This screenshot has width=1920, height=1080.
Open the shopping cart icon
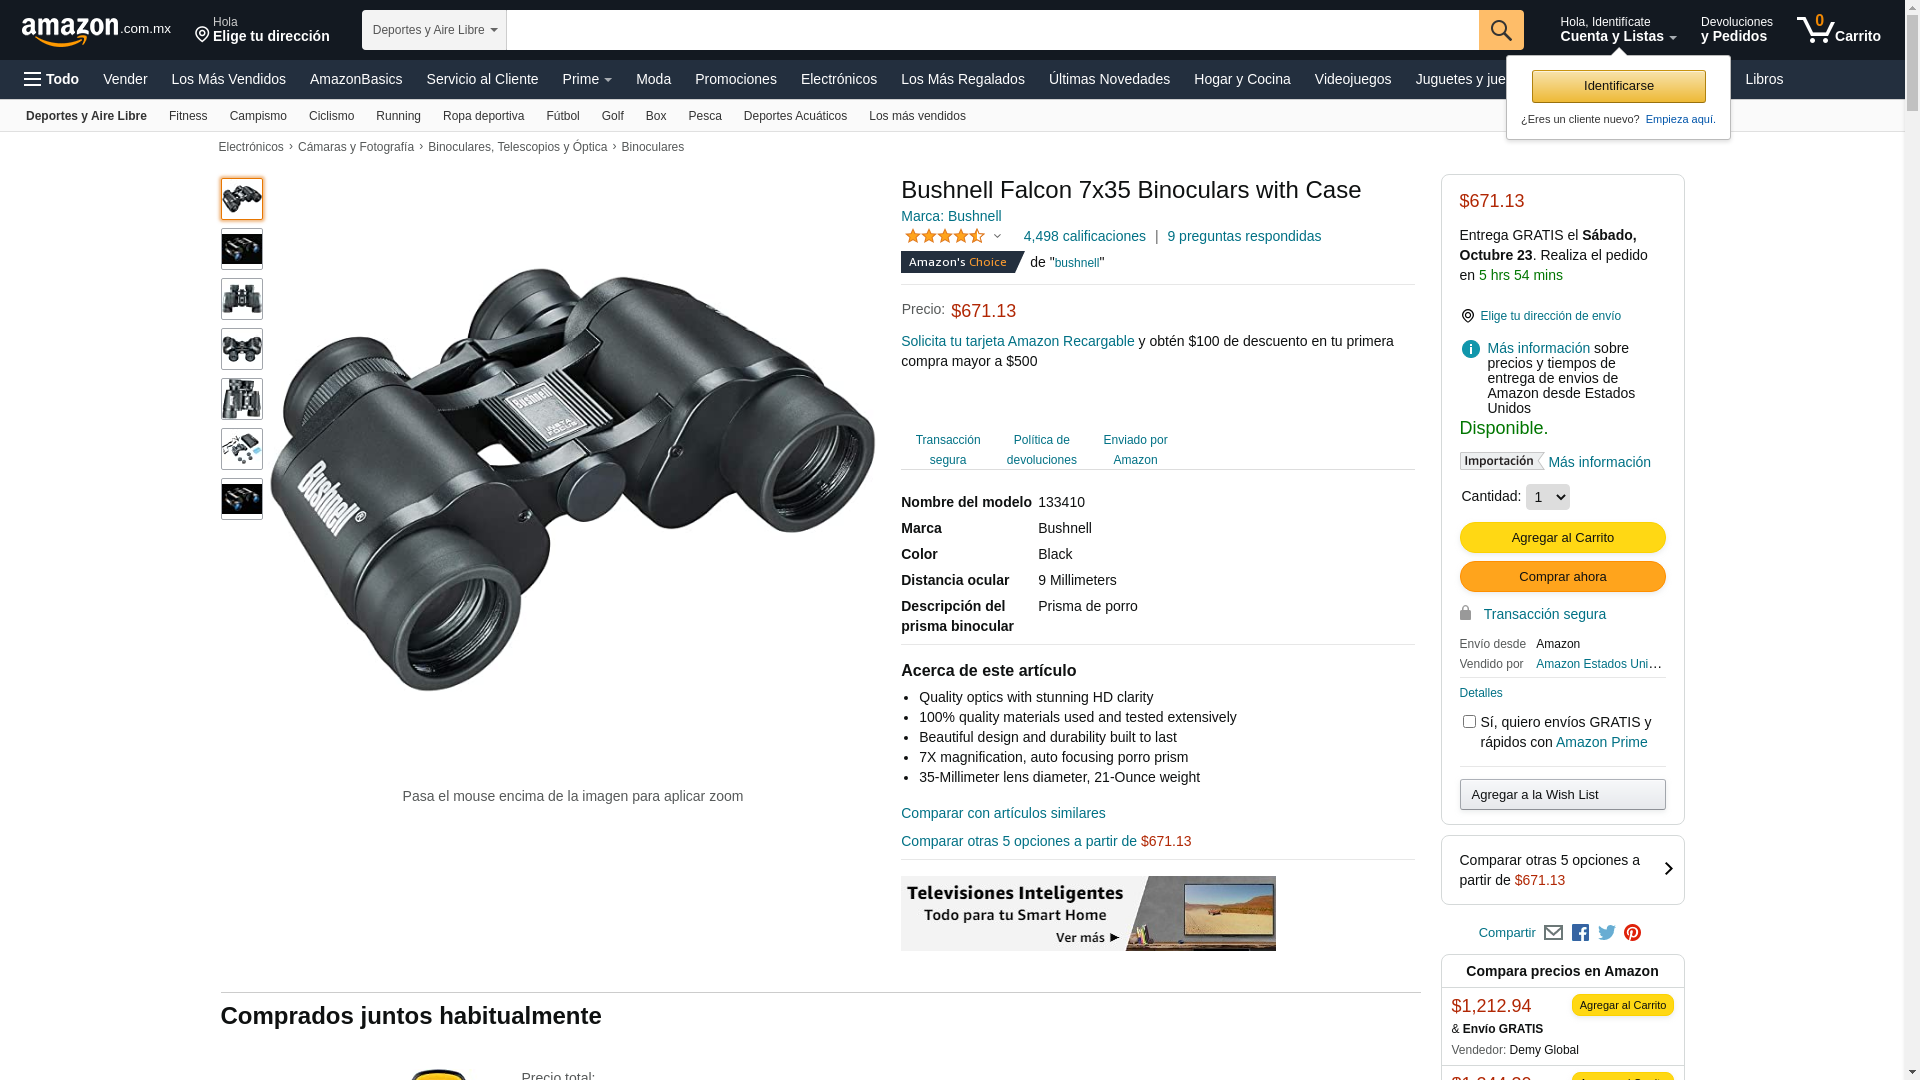[x=1838, y=30]
